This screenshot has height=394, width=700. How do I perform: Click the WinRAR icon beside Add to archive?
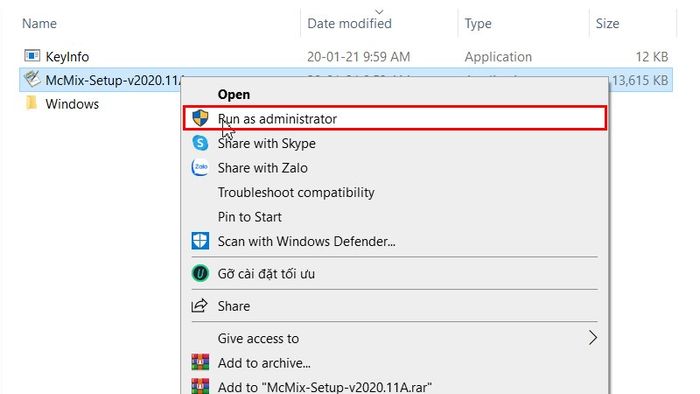(x=200, y=362)
